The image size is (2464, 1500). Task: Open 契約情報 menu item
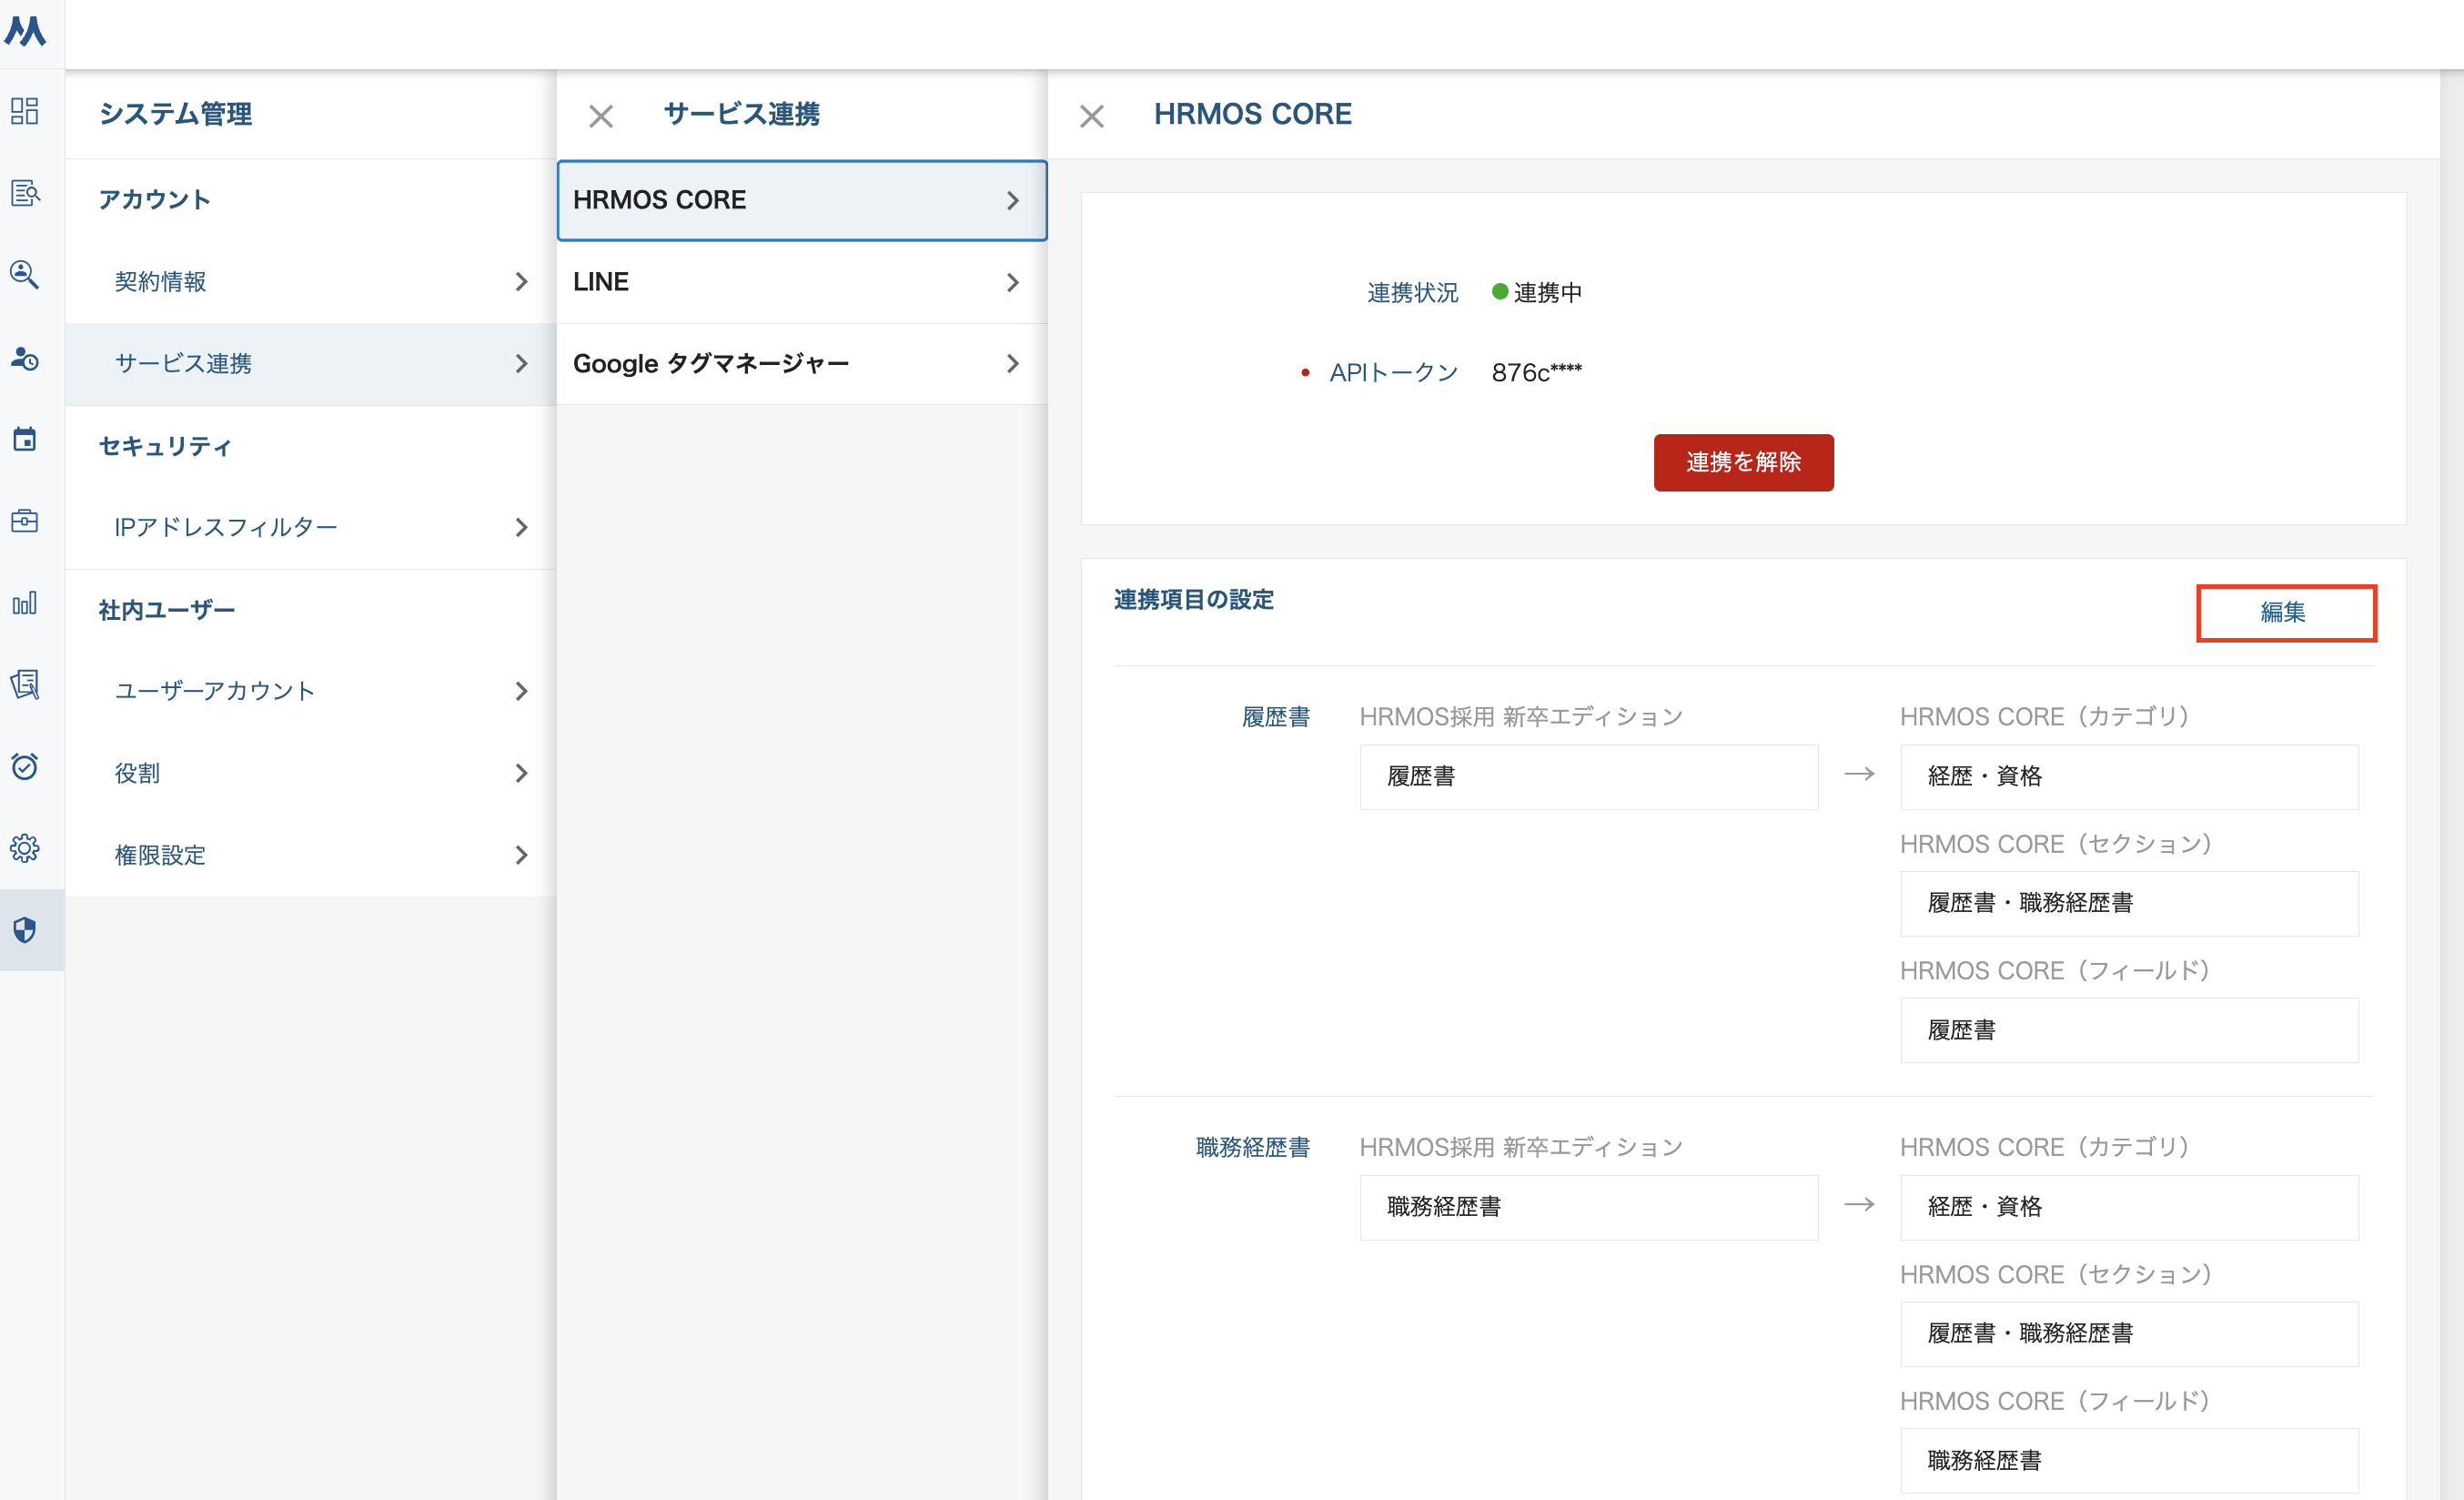point(311,282)
